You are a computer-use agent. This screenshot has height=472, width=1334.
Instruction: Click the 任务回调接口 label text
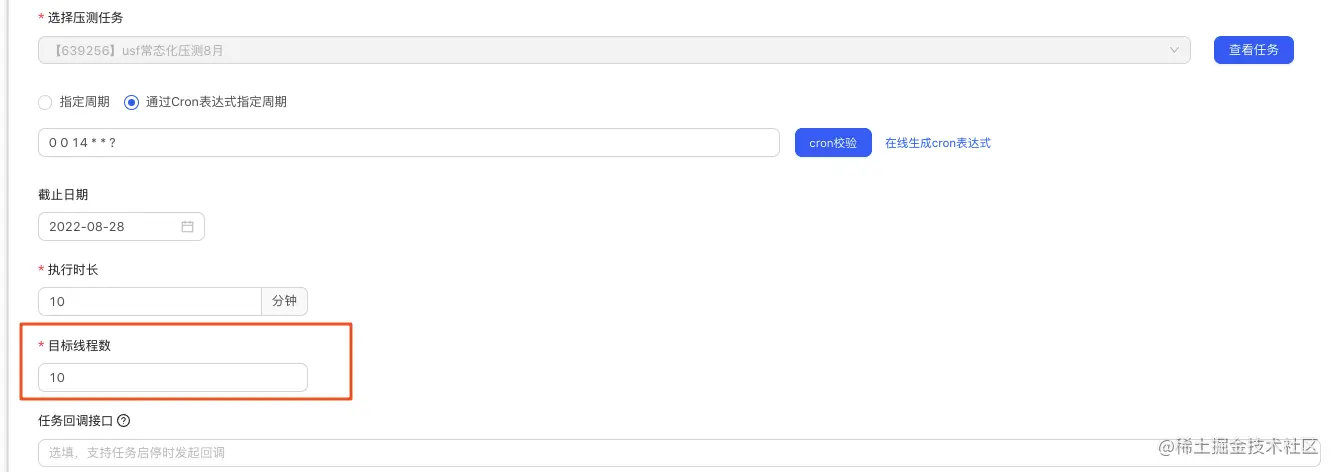[x=74, y=421]
